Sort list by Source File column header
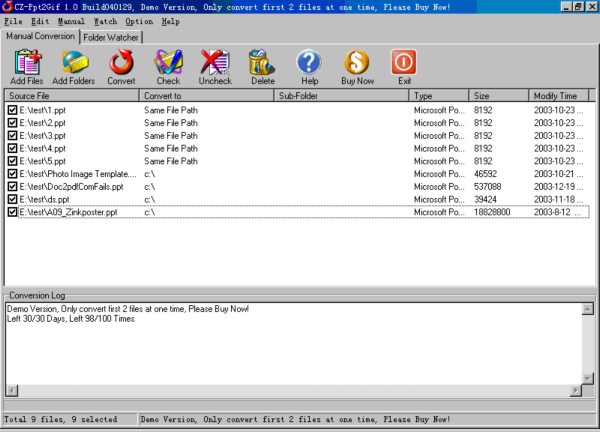Image resolution: width=600 pixels, height=432 pixels. click(70, 96)
